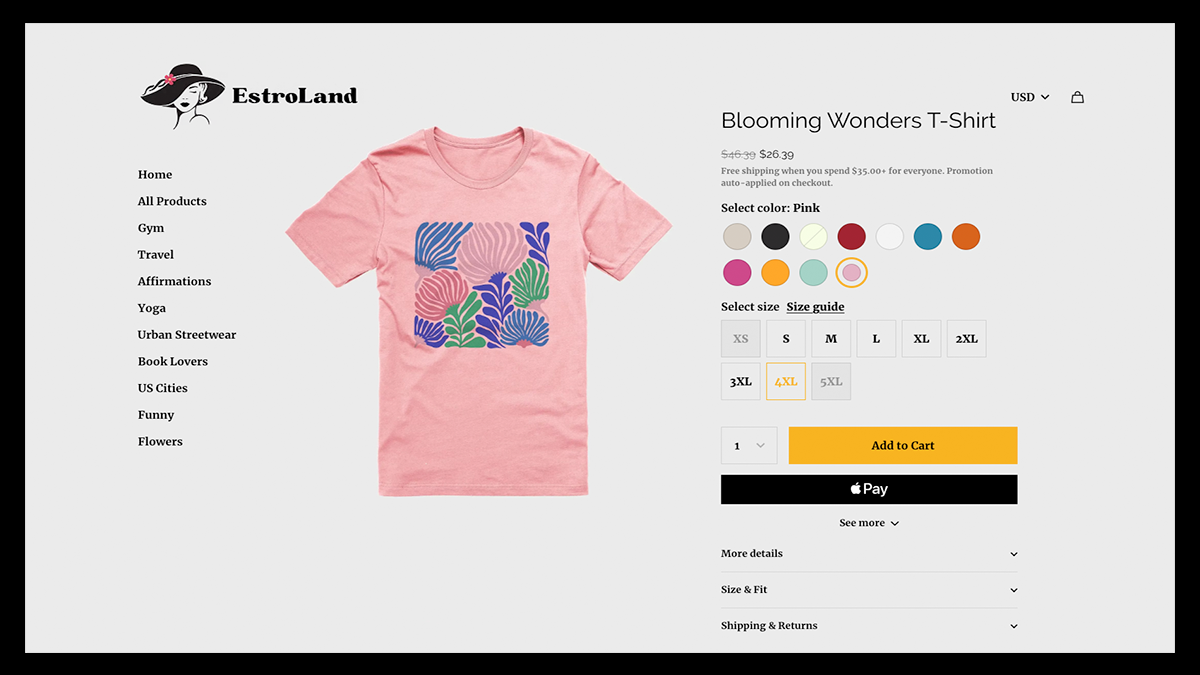Click the pink t-shirt product image
Image resolution: width=1200 pixels, height=675 pixels.
[x=478, y=310]
